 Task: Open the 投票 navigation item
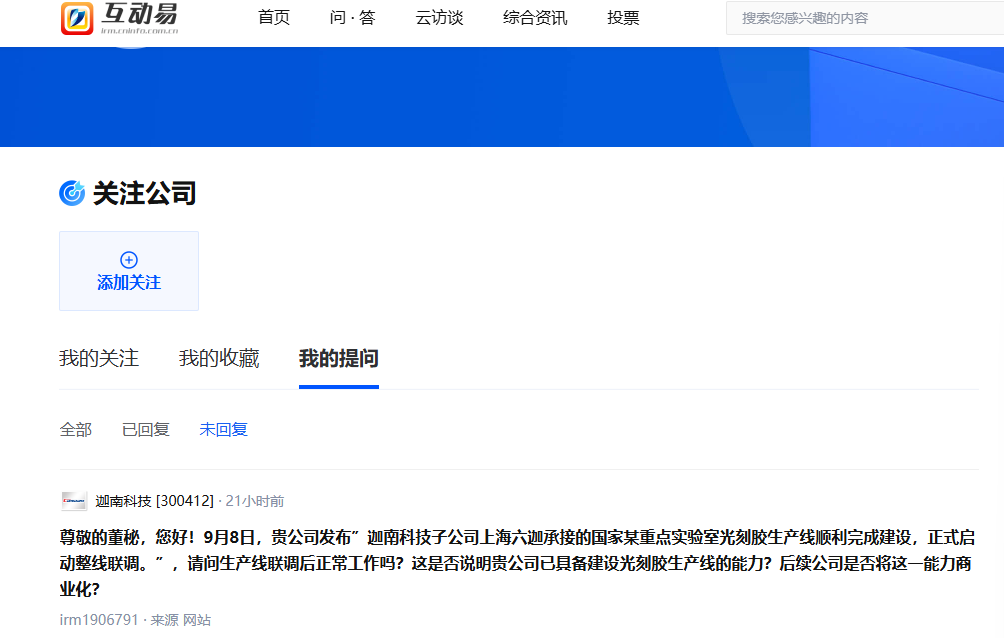(623, 18)
